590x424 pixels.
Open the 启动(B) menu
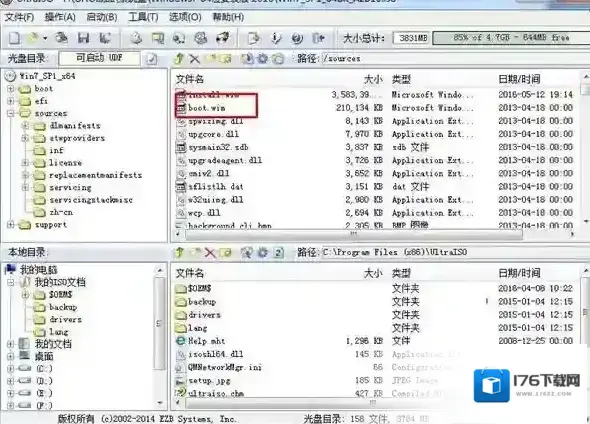pyautogui.click(x=102, y=17)
